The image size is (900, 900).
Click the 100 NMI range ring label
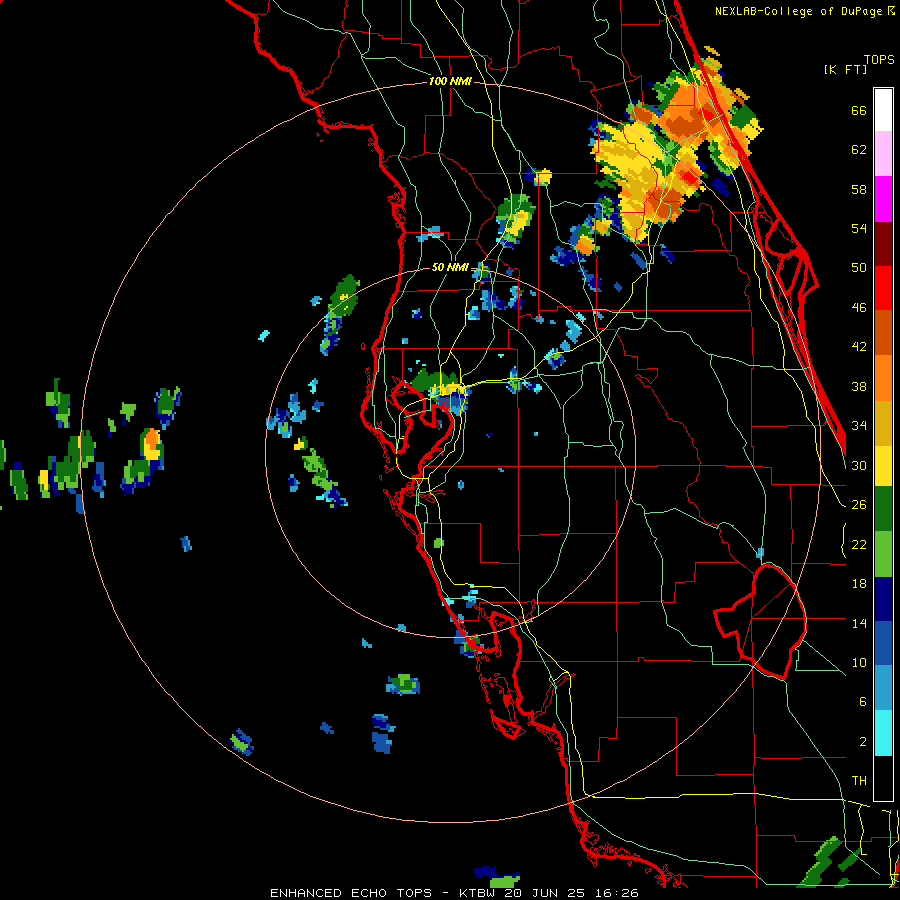pyautogui.click(x=450, y=82)
